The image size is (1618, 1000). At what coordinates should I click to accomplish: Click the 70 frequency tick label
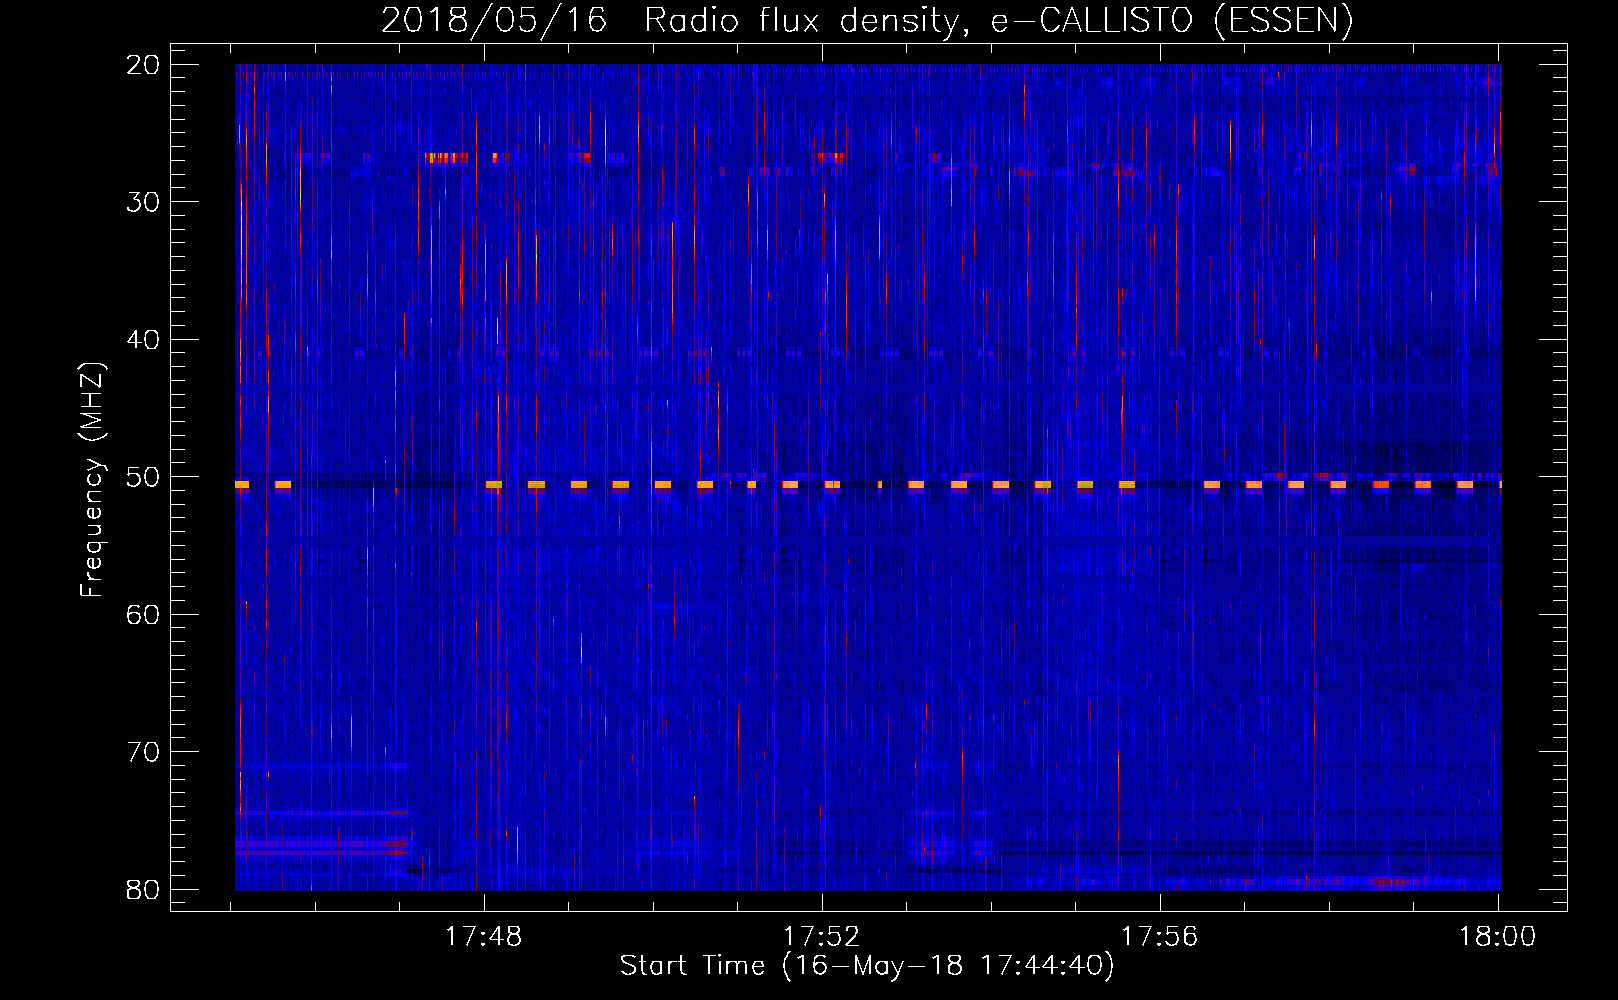coord(143,752)
